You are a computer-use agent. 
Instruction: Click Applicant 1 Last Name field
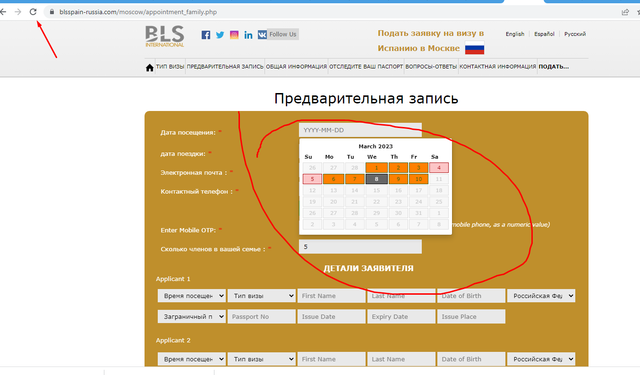pos(401,296)
